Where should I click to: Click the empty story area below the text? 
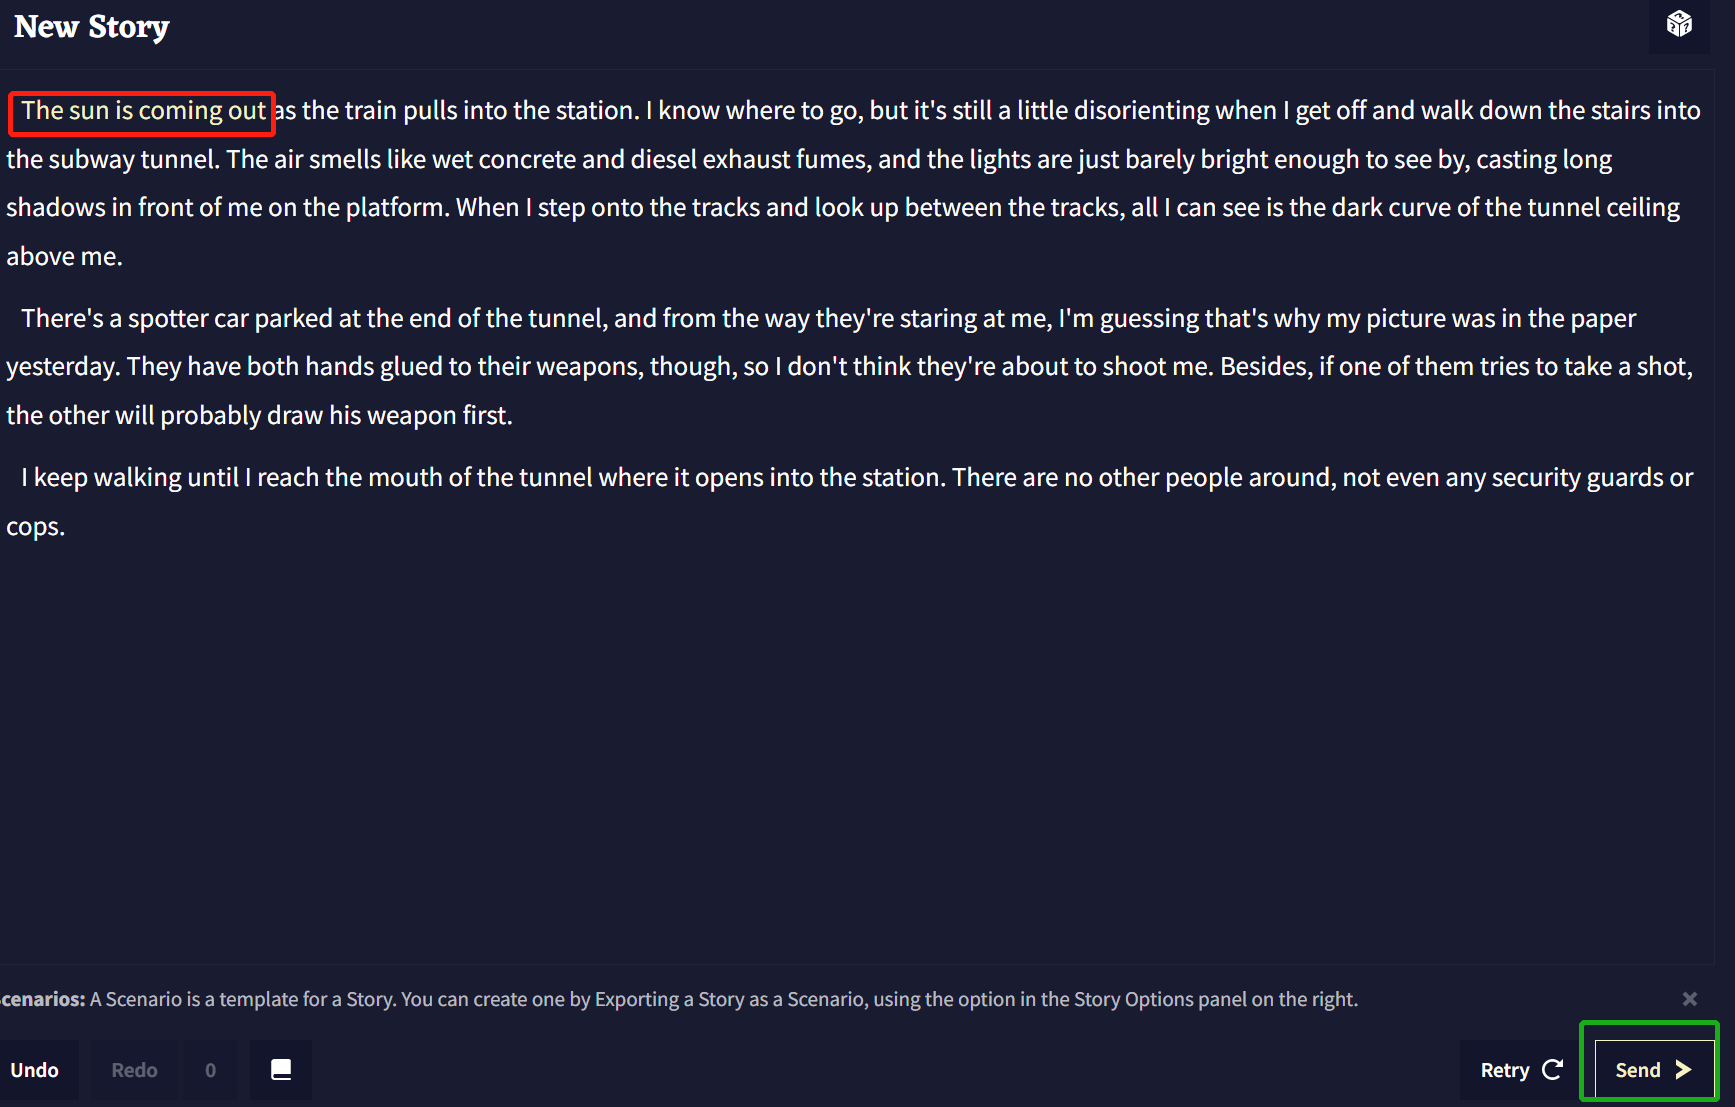point(850,750)
